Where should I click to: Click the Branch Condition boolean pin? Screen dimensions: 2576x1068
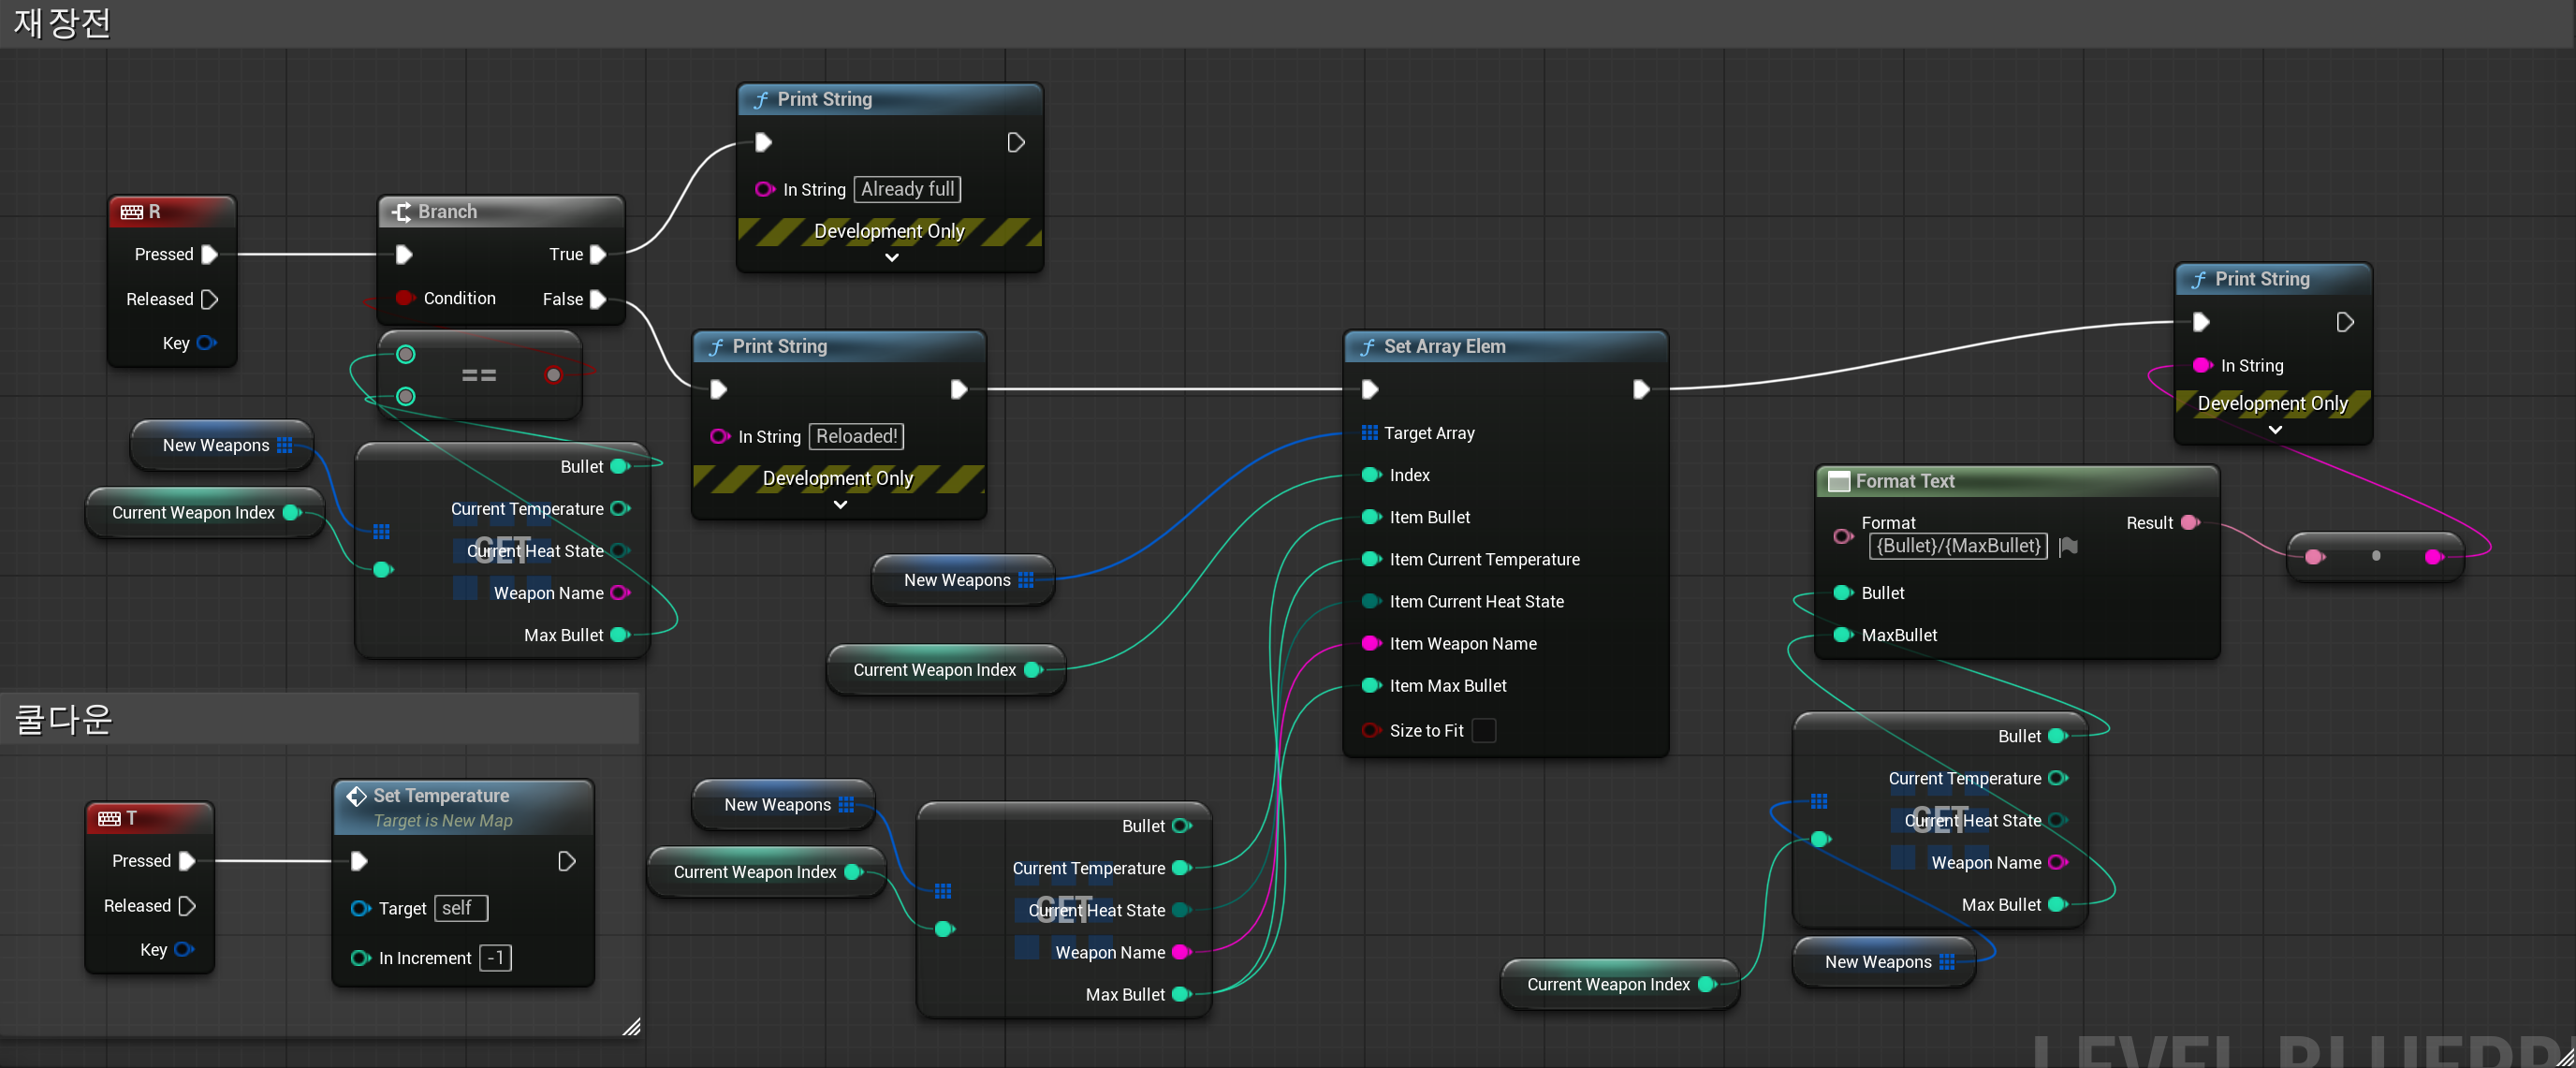(x=404, y=298)
